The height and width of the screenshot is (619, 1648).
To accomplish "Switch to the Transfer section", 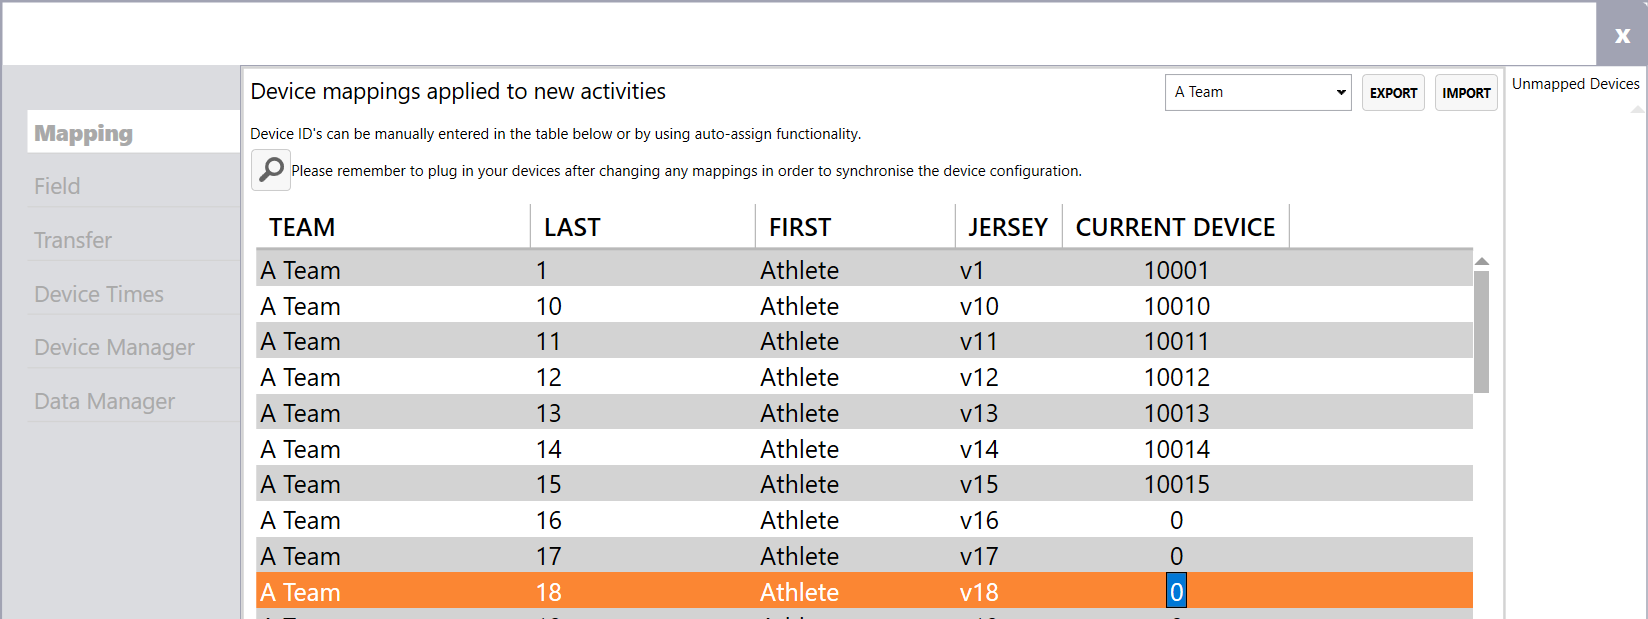I will (72, 240).
